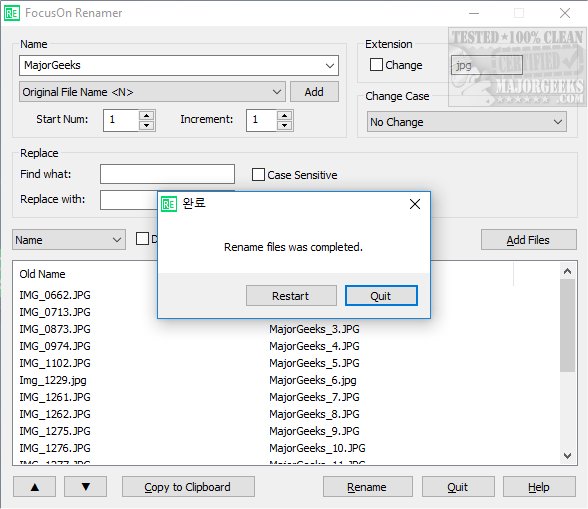588x509 pixels.
Task: Click new name MajorGeeks_9.JPG
Action: pyautogui.click(x=314, y=431)
